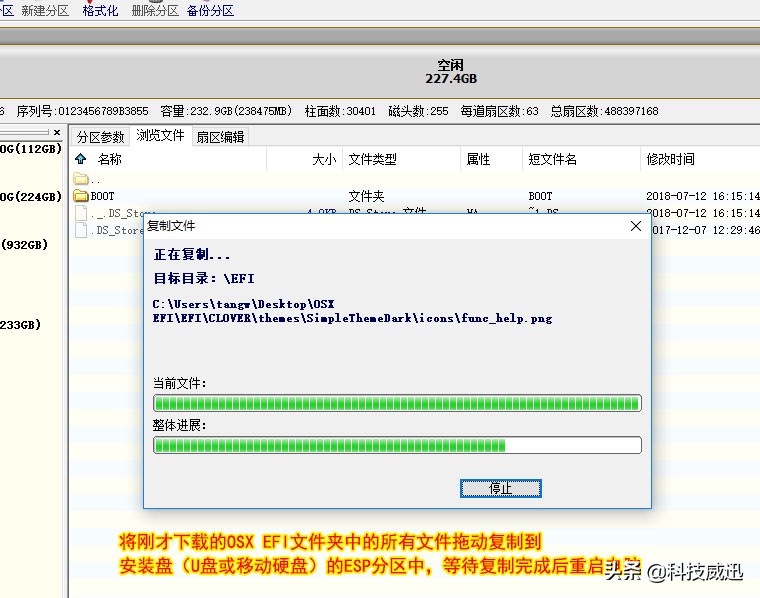Select the (224GB) disk entry in left panel
Screen dimensions: 760x598
[31, 196]
